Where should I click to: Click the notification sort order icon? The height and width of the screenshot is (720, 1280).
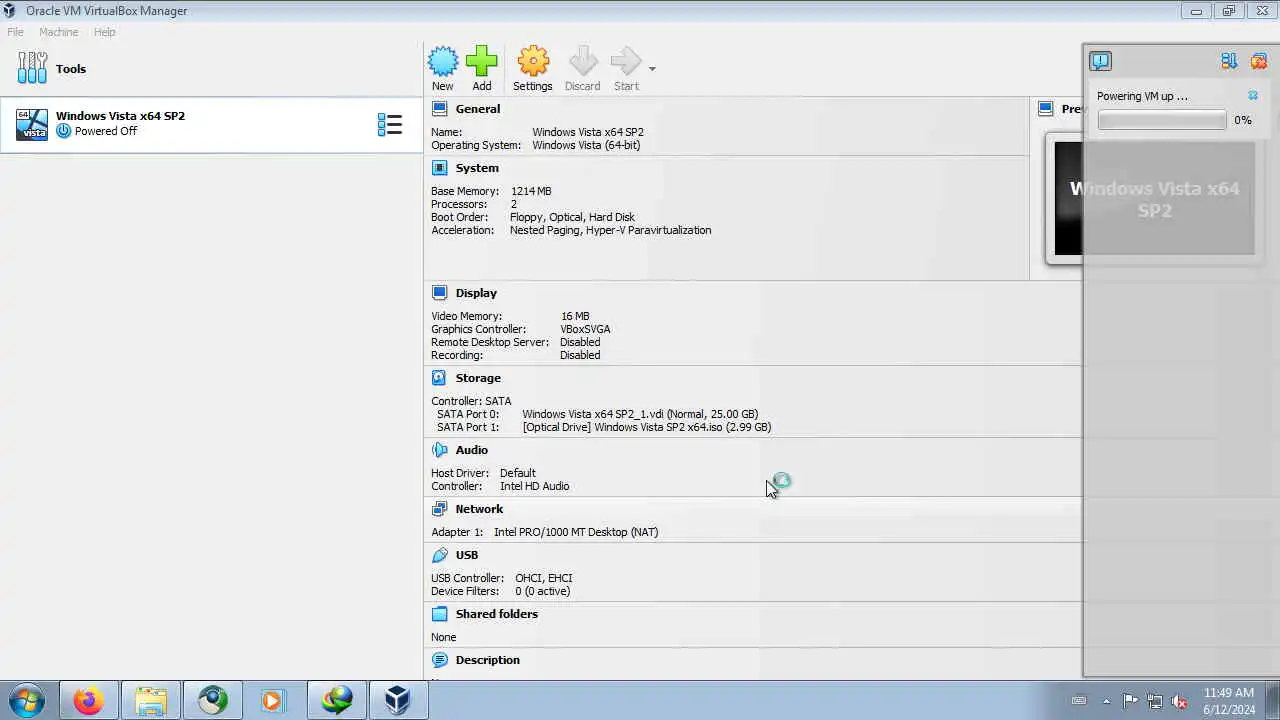click(x=1229, y=62)
